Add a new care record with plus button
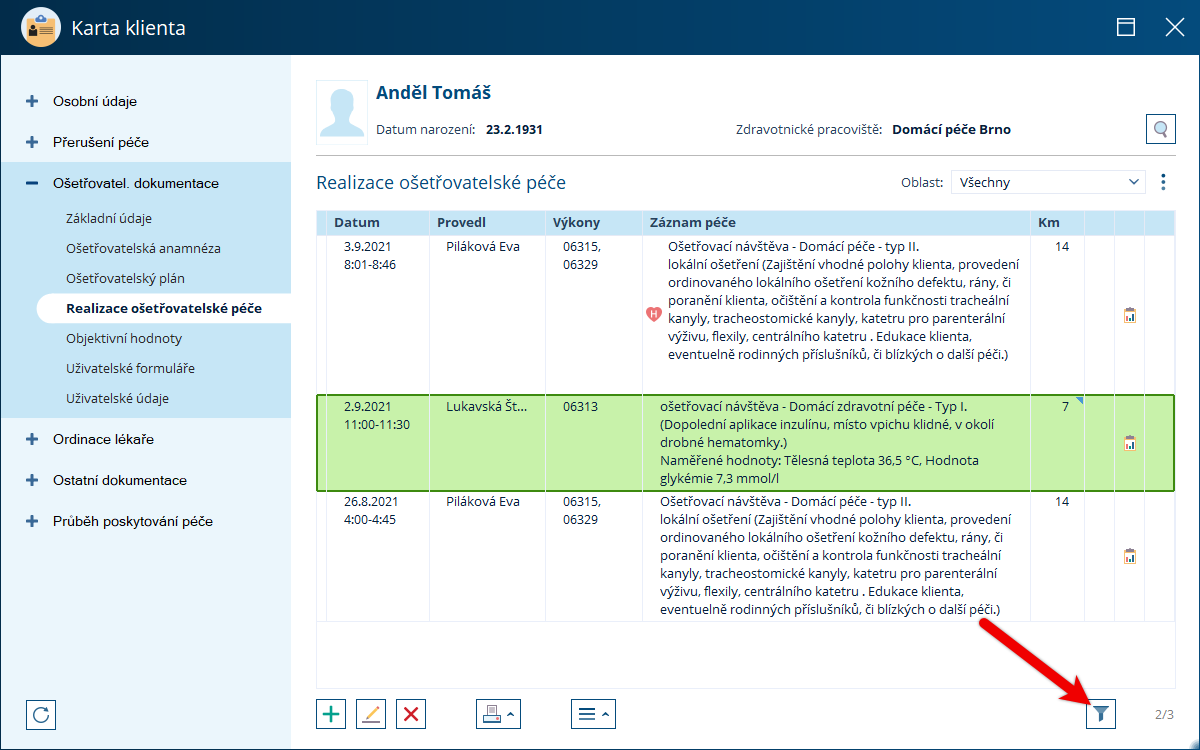Image resolution: width=1200 pixels, height=750 pixels. coord(331,714)
